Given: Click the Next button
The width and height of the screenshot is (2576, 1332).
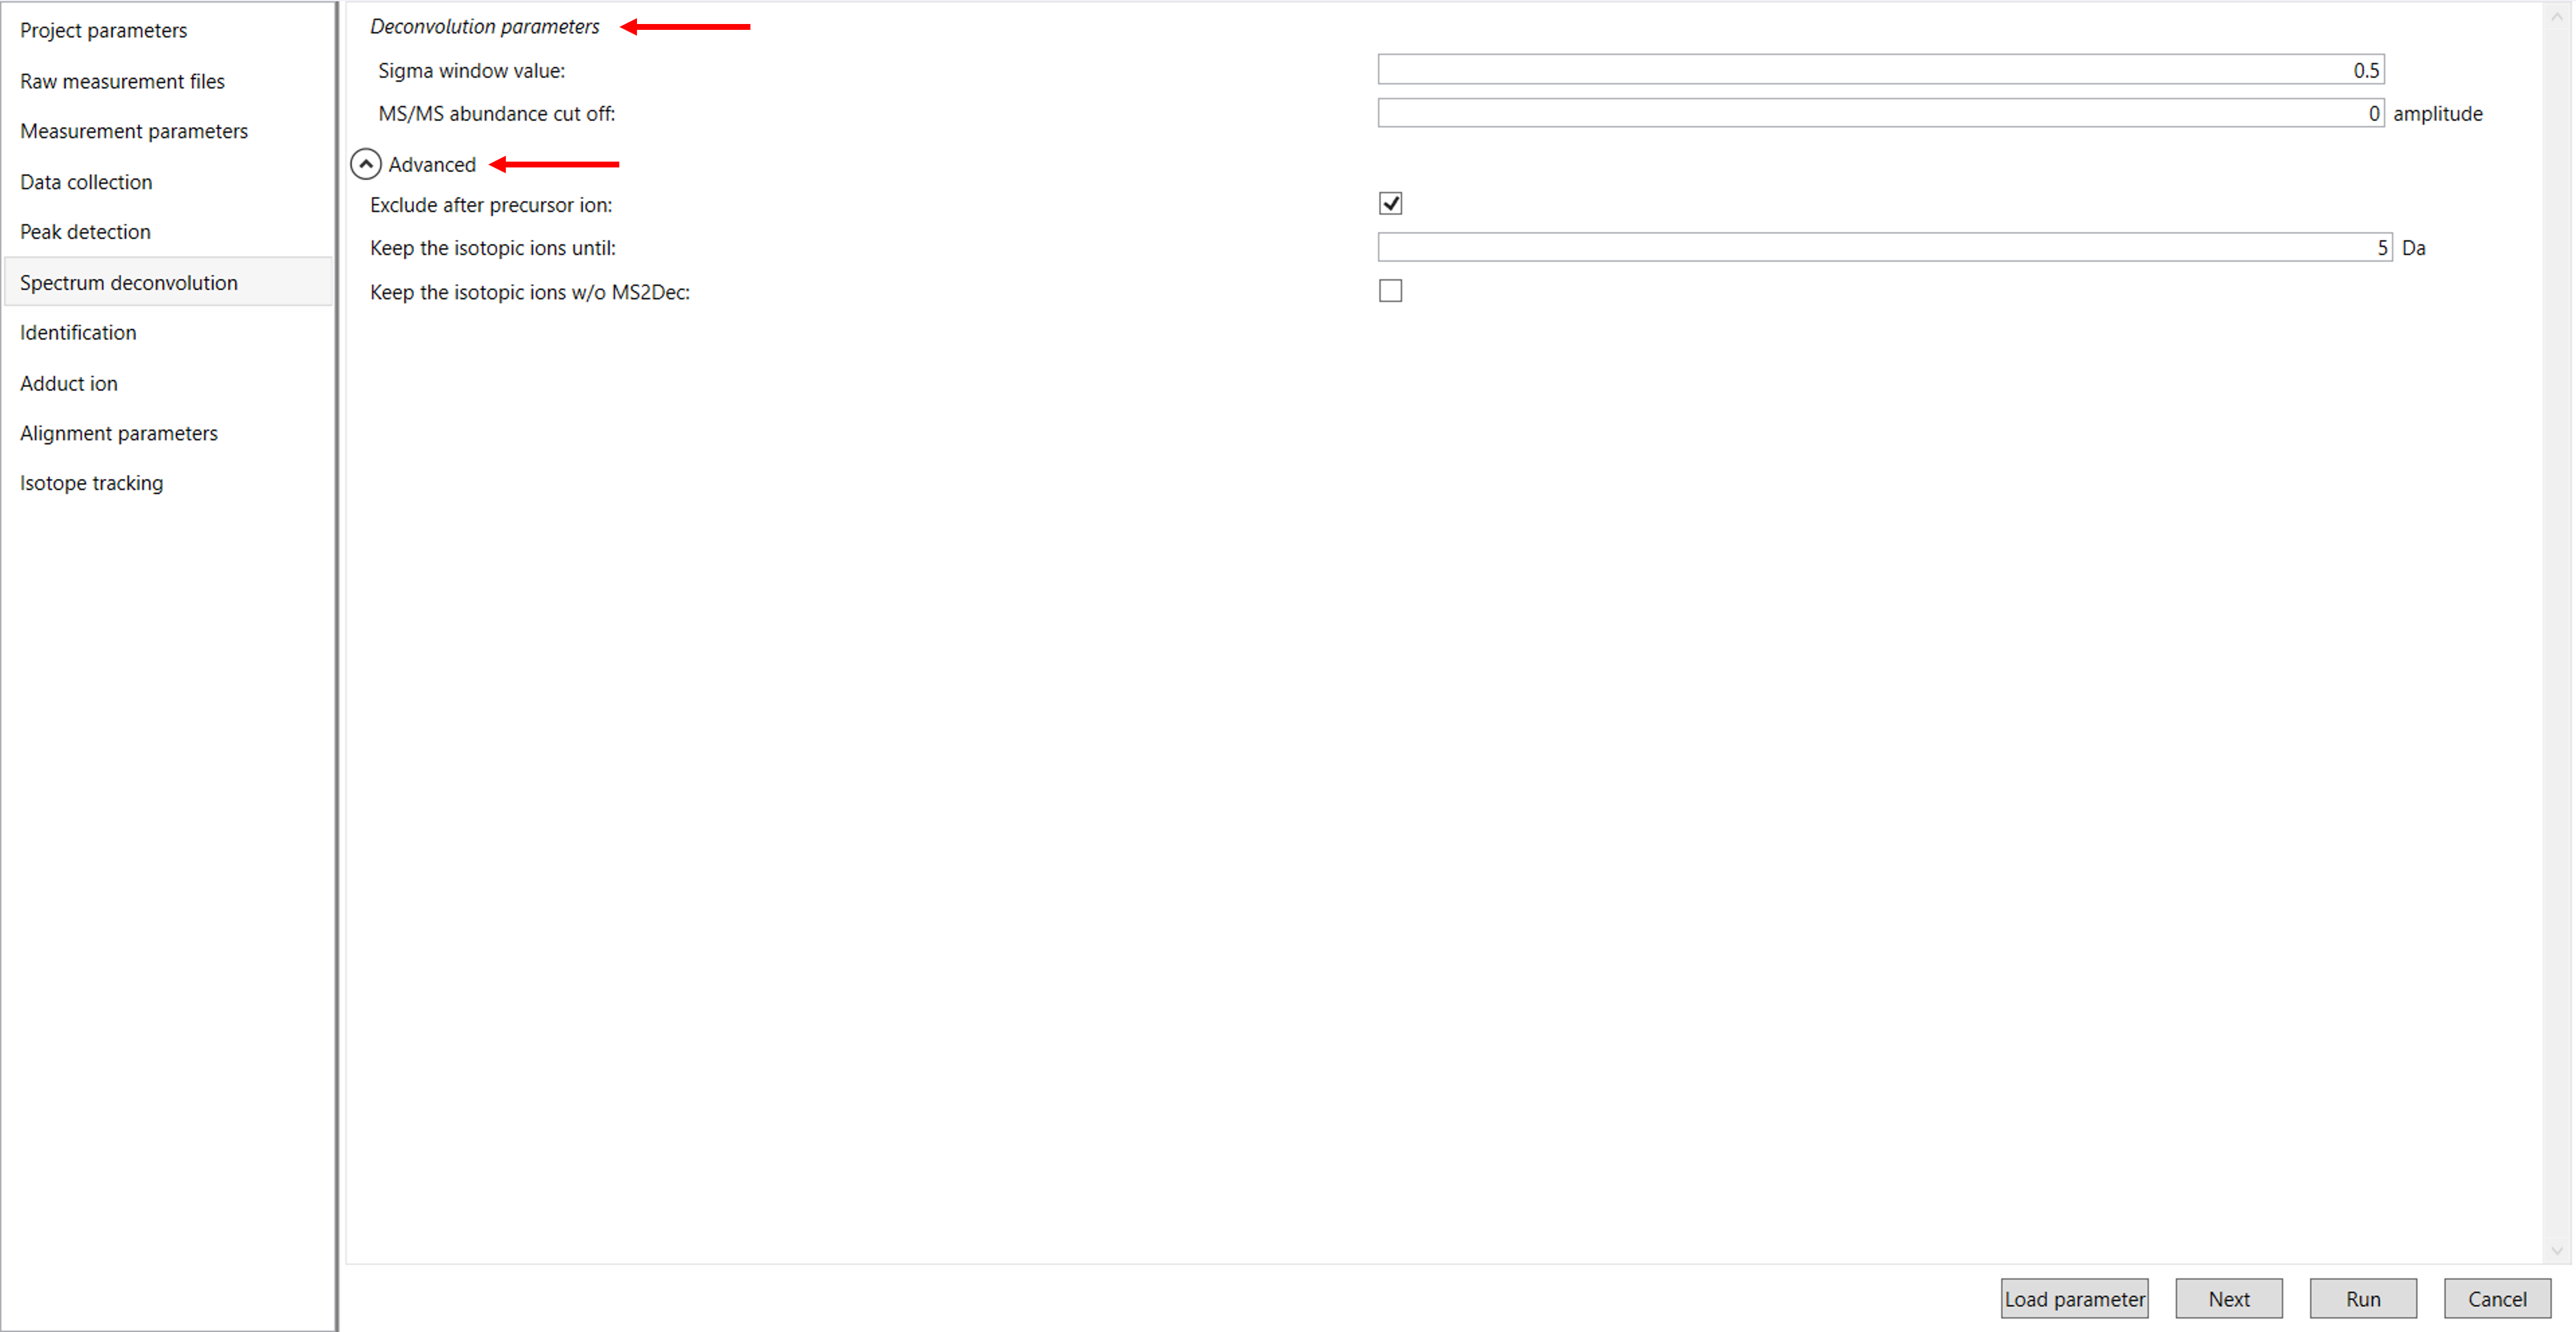Looking at the screenshot, I should point(2228,1298).
